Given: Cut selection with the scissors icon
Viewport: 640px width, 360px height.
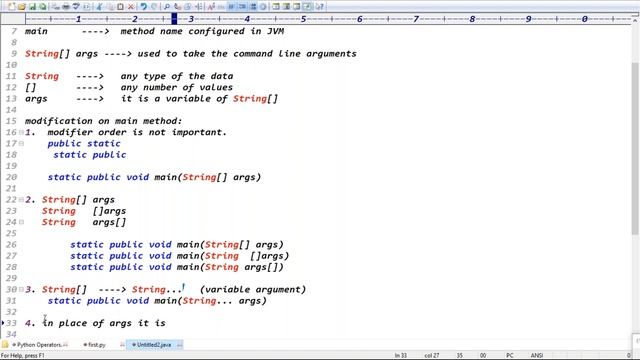Looking at the screenshot, I should (x=99, y=7).
